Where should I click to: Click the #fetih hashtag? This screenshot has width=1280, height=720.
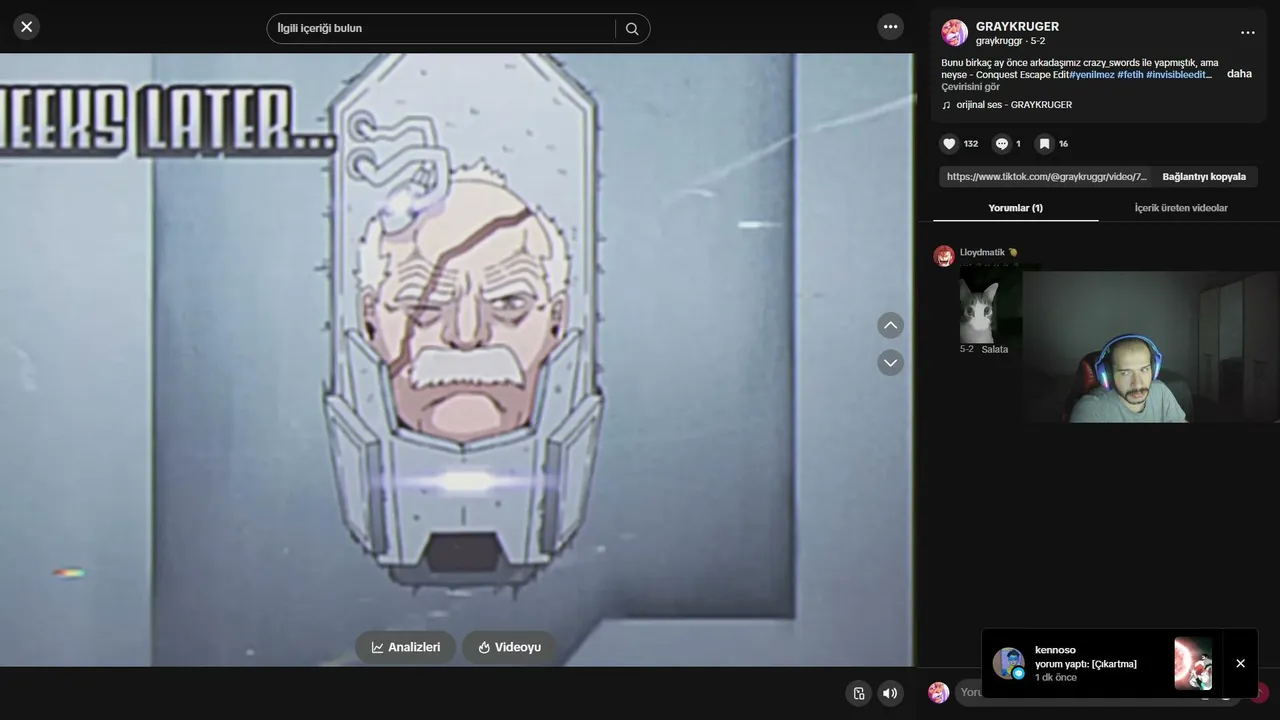pyautogui.click(x=1130, y=75)
